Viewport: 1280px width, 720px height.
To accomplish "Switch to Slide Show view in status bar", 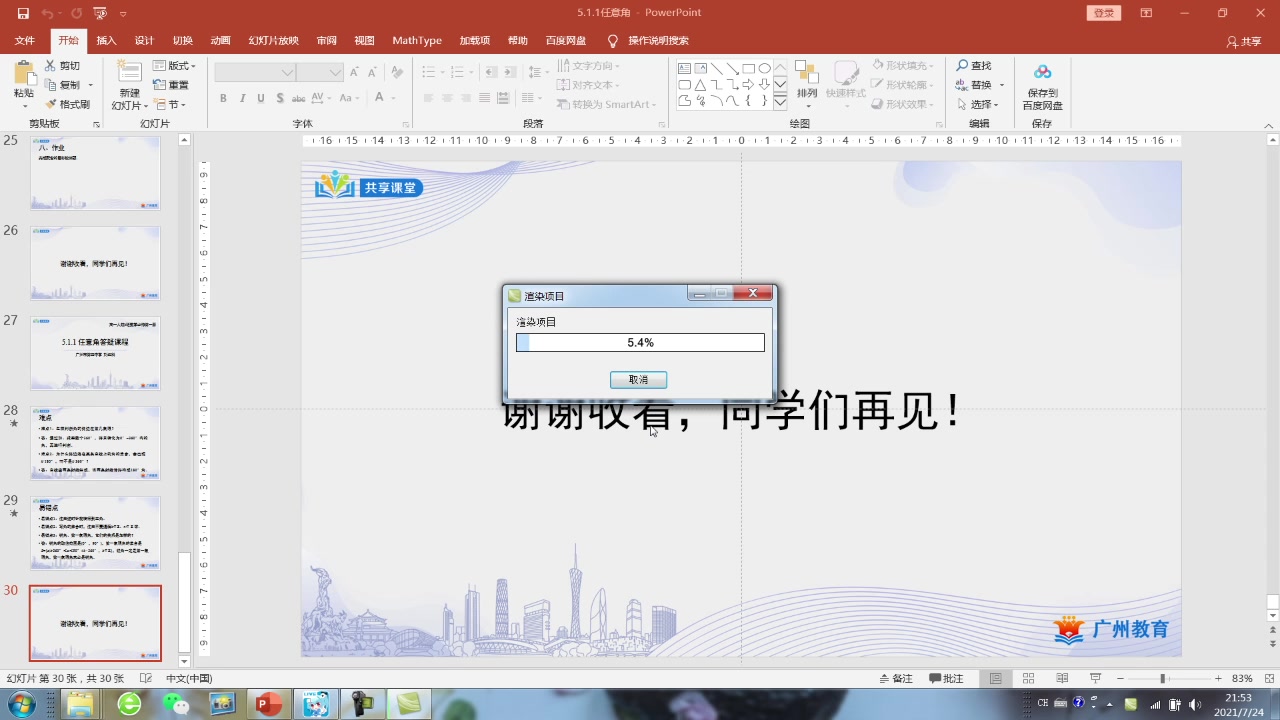I will pyautogui.click(x=1096, y=677).
